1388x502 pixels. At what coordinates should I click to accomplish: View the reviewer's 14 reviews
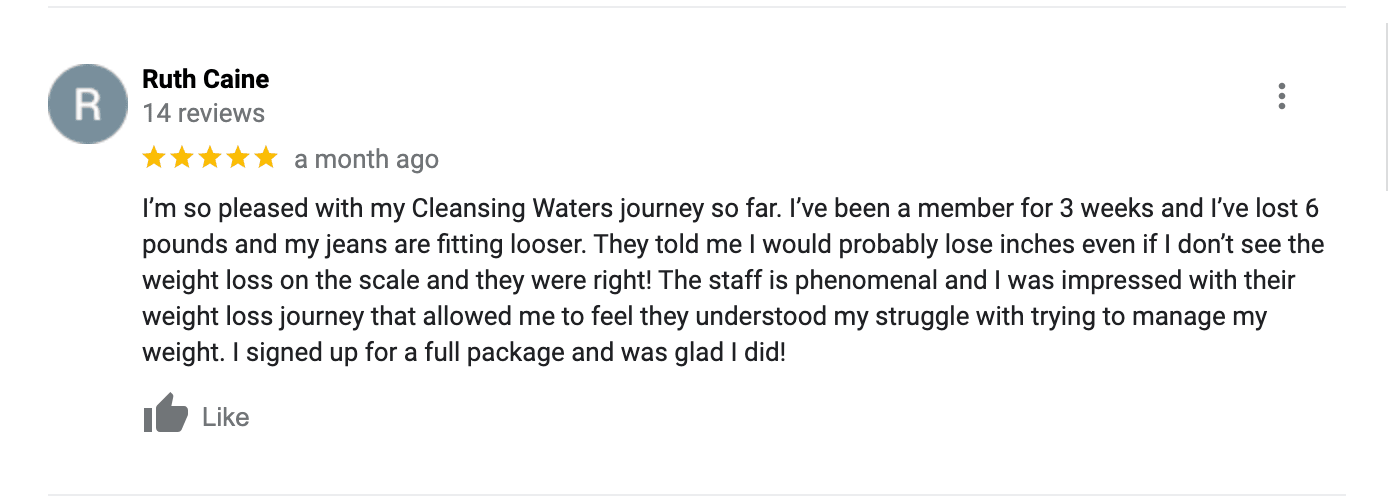(x=204, y=113)
